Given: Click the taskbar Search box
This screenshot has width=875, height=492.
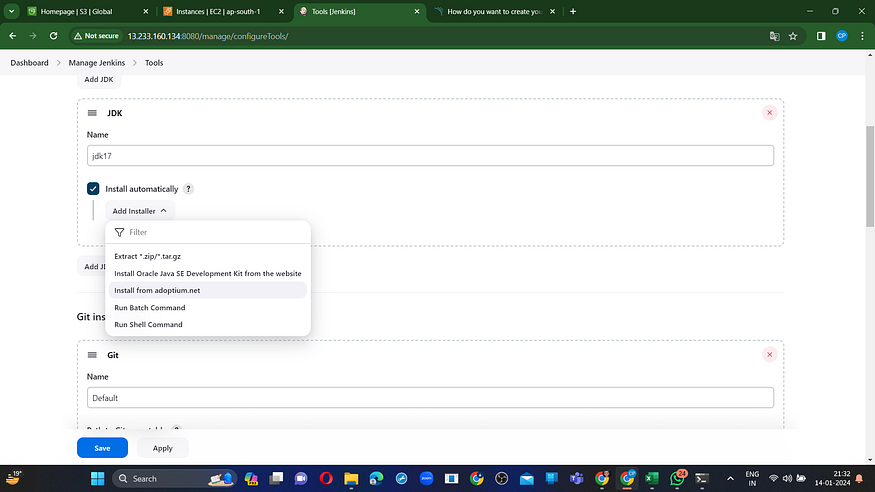Looking at the screenshot, I should click(174, 479).
